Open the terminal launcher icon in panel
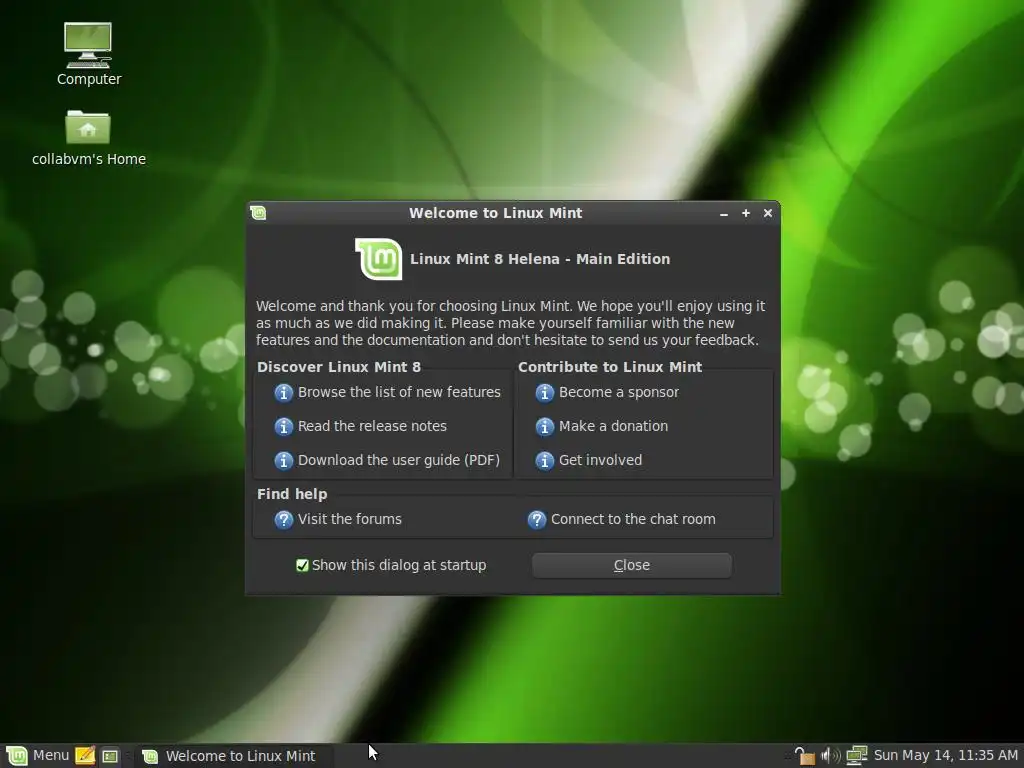The height and width of the screenshot is (768, 1024). point(110,756)
